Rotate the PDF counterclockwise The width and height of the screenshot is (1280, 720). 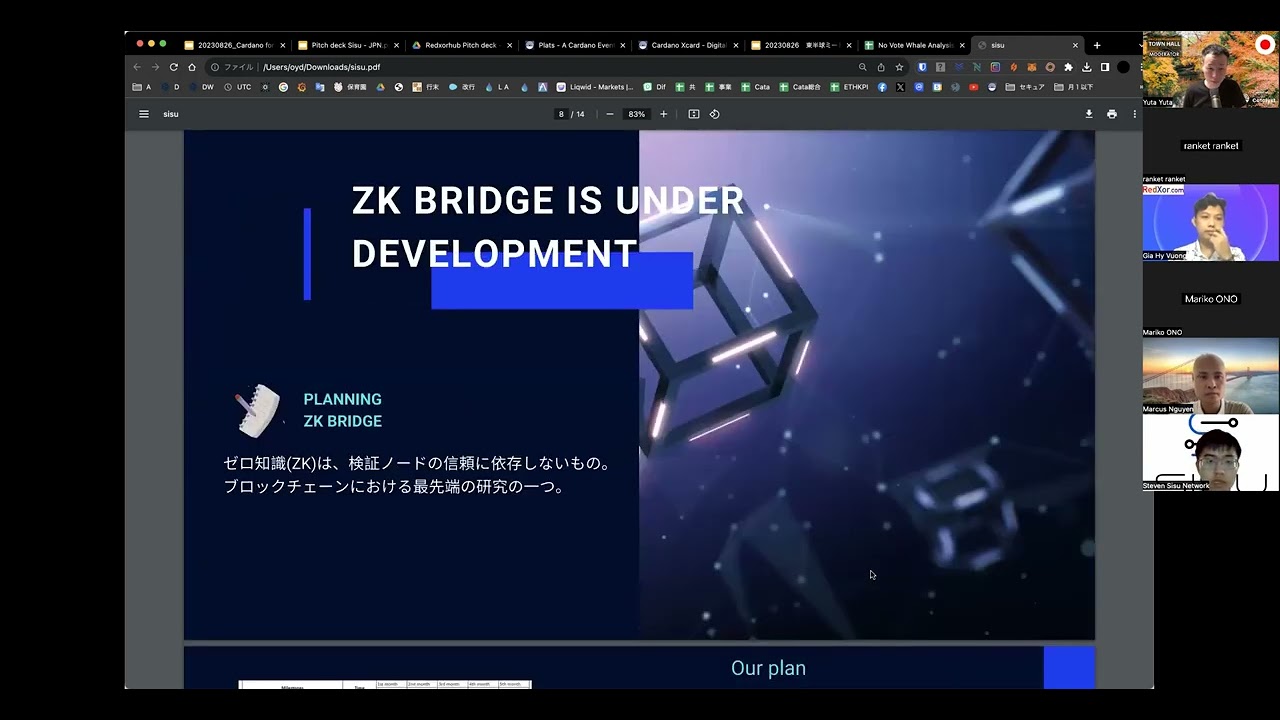click(x=715, y=114)
